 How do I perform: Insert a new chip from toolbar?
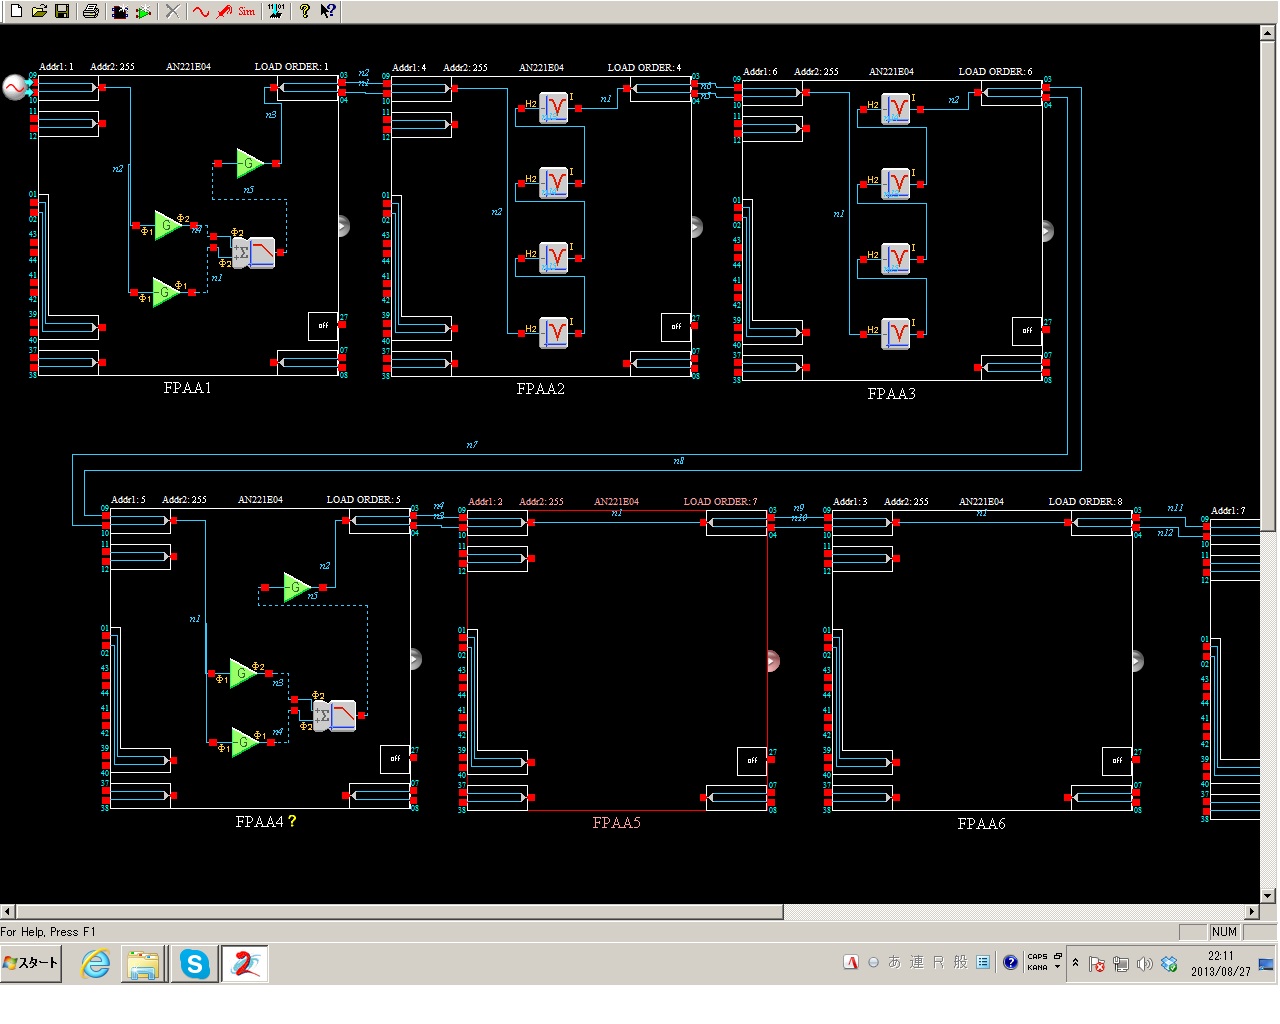(x=120, y=11)
